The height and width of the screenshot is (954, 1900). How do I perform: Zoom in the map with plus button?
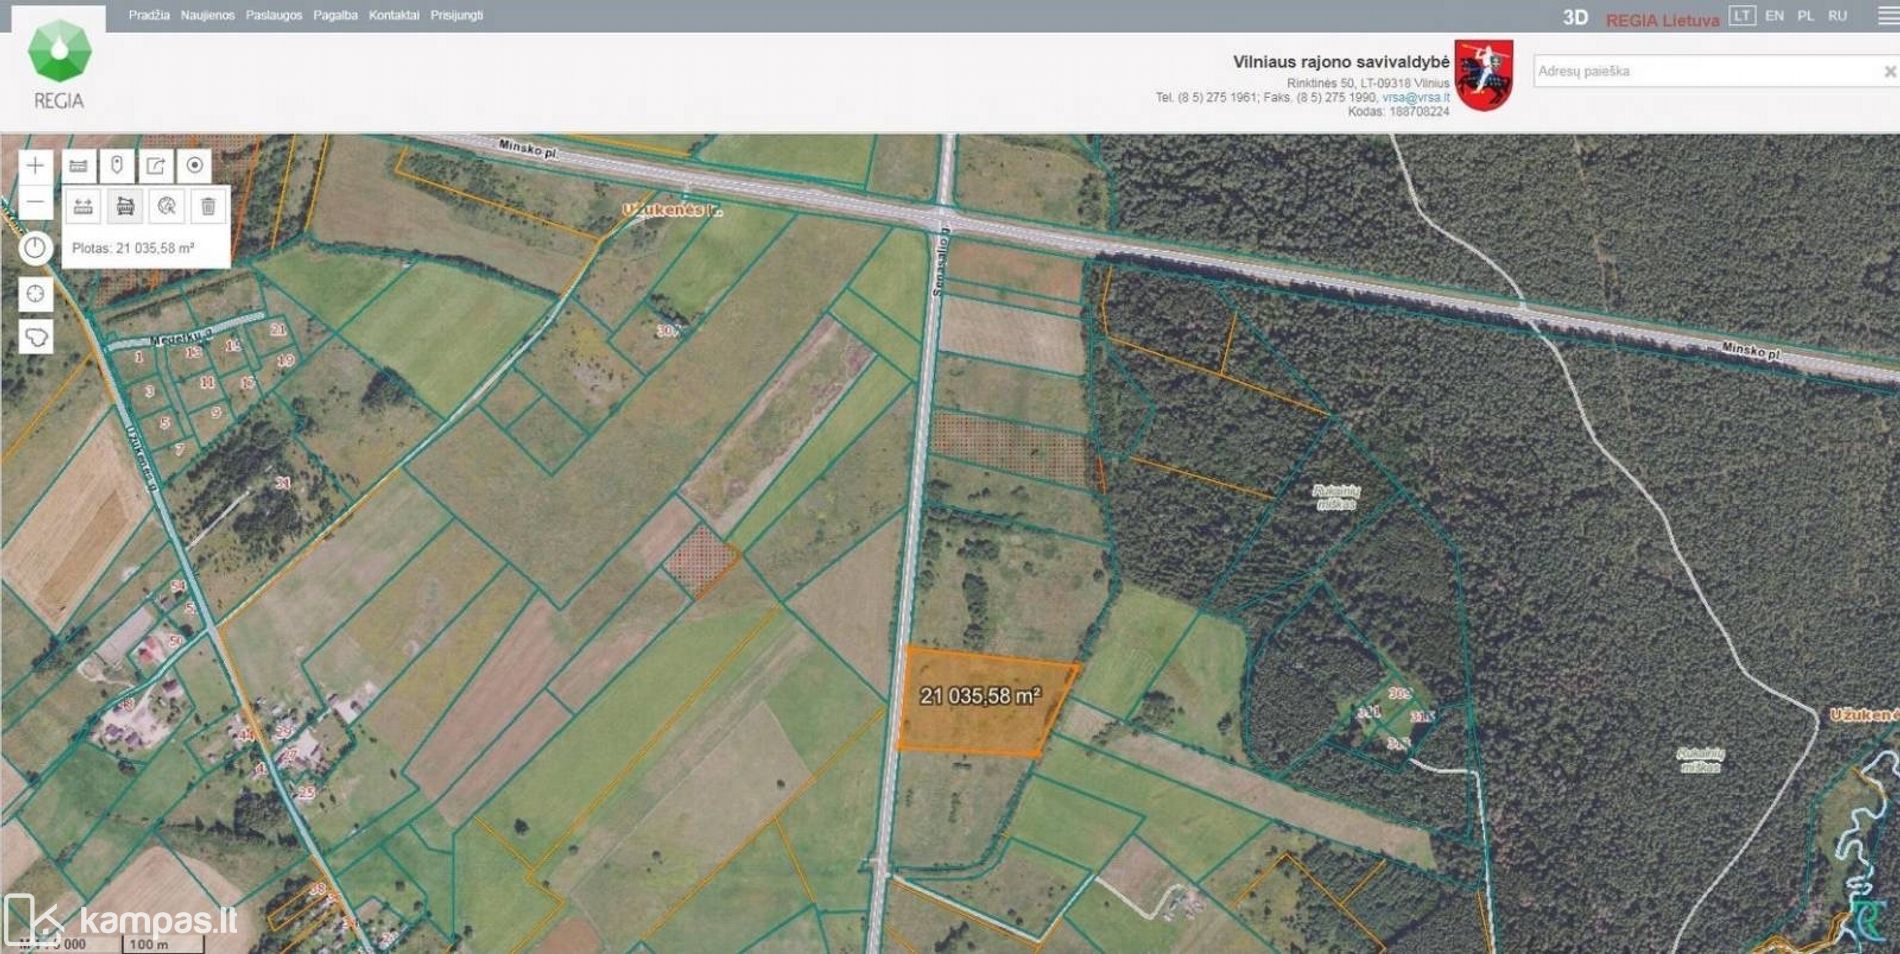[x=35, y=166]
